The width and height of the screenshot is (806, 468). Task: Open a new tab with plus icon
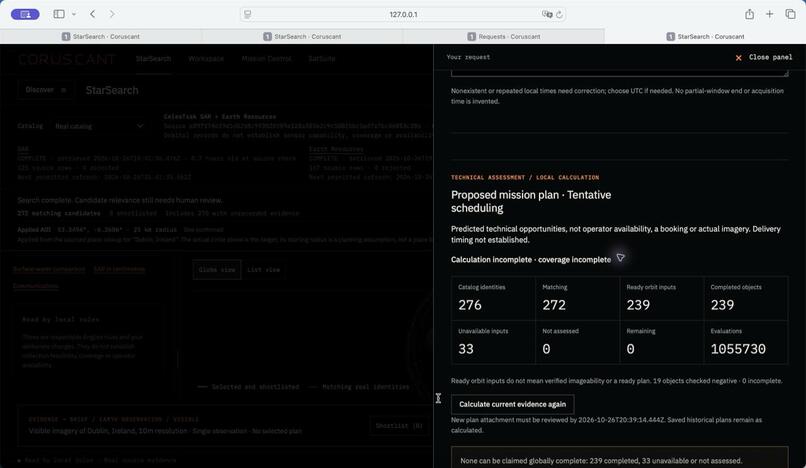click(x=770, y=14)
